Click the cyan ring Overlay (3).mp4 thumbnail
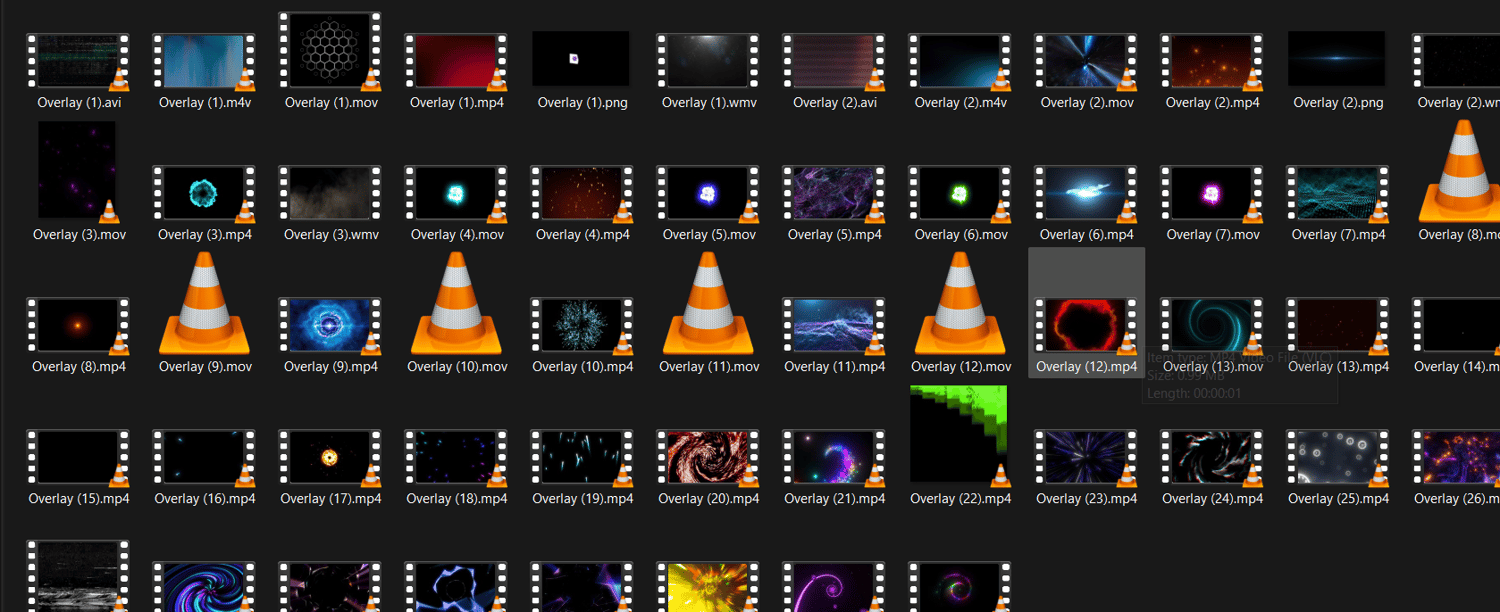This screenshot has height=612, width=1500. coord(204,194)
